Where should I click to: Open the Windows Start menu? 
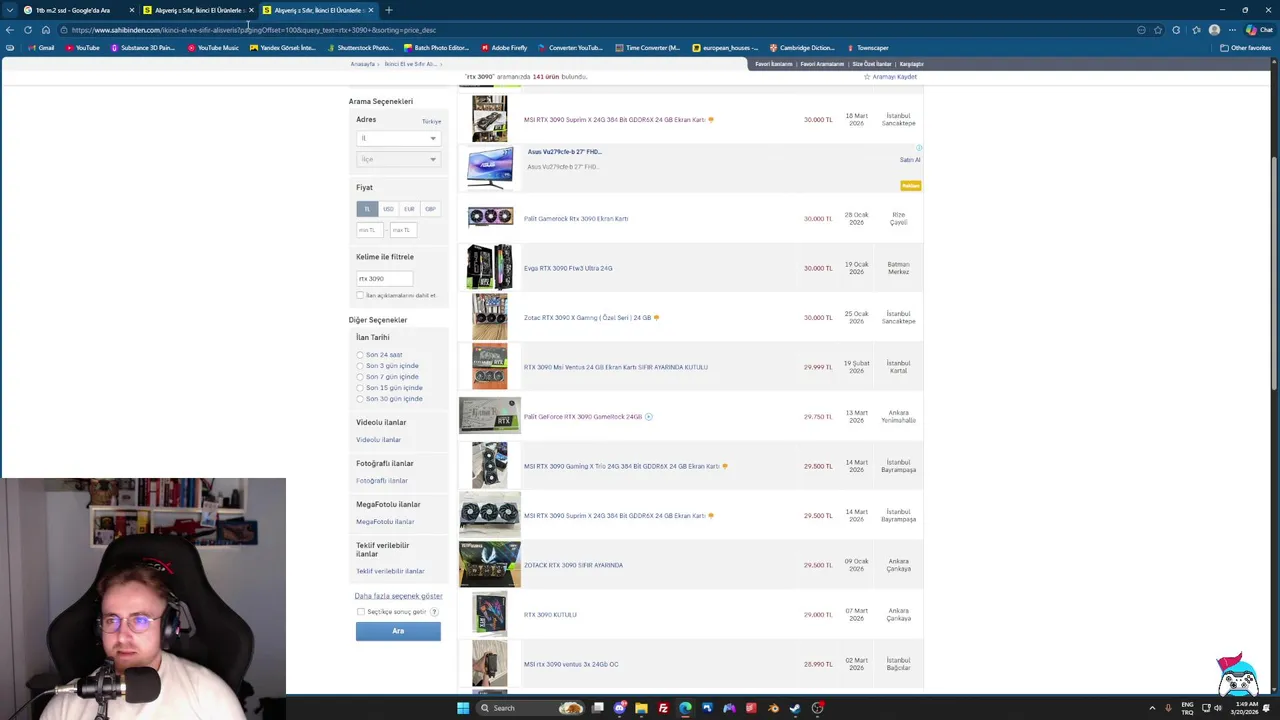pos(463,708)
